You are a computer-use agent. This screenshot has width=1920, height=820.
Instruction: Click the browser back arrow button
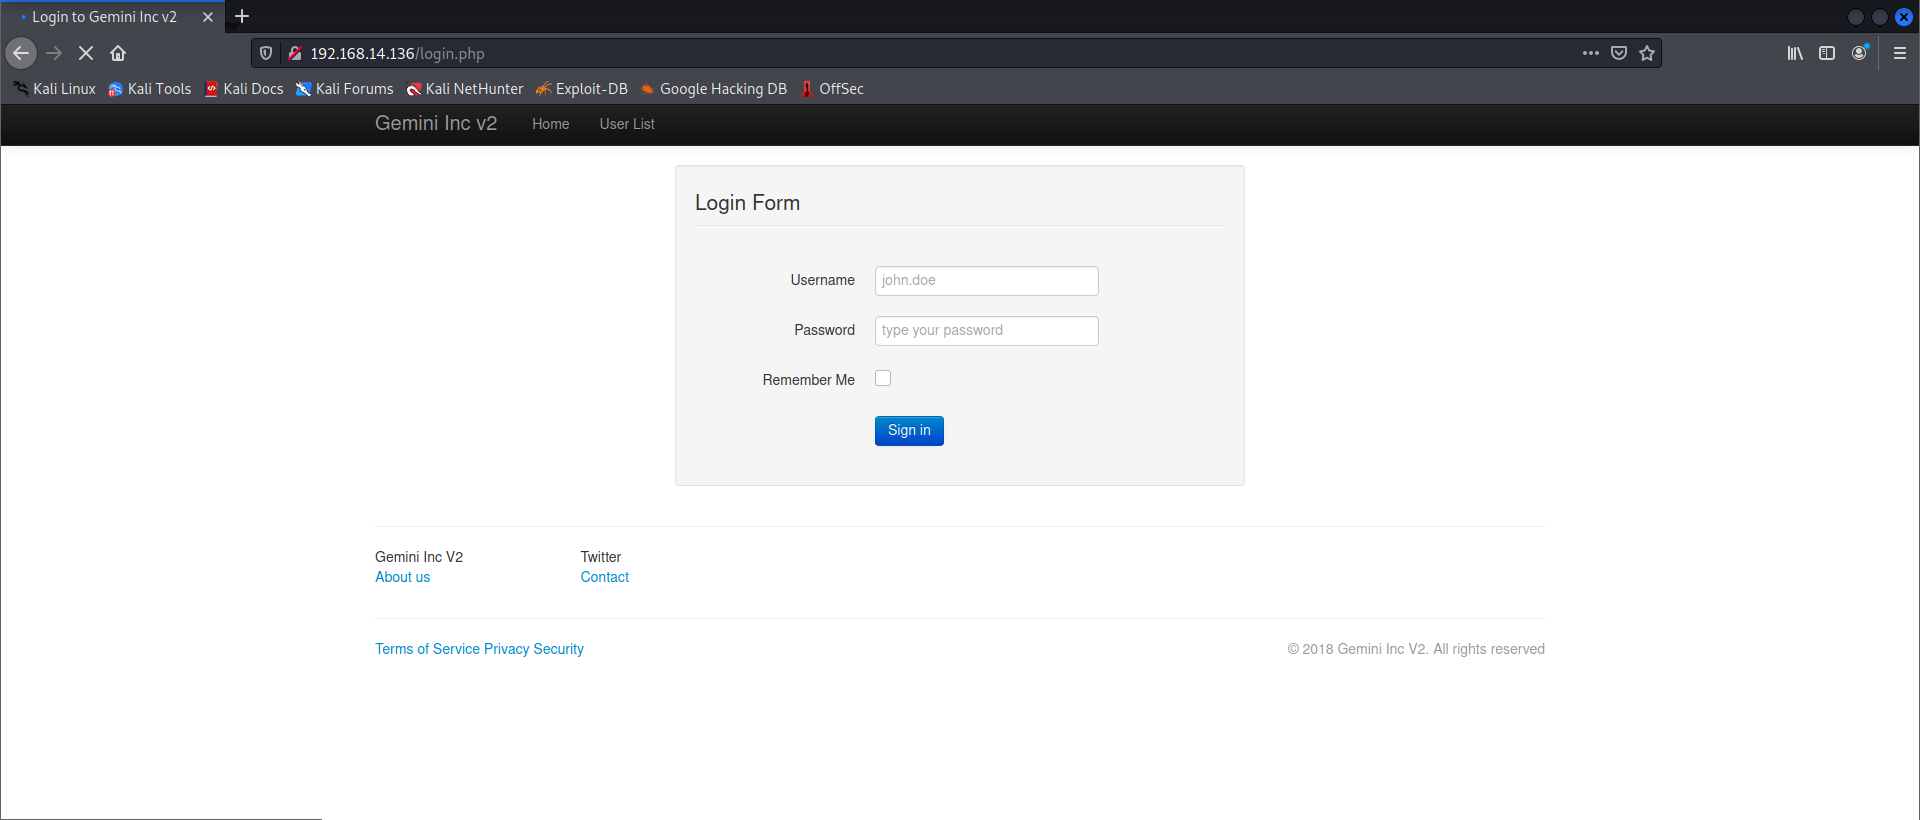pyautogui.click(x=21, y=53)
